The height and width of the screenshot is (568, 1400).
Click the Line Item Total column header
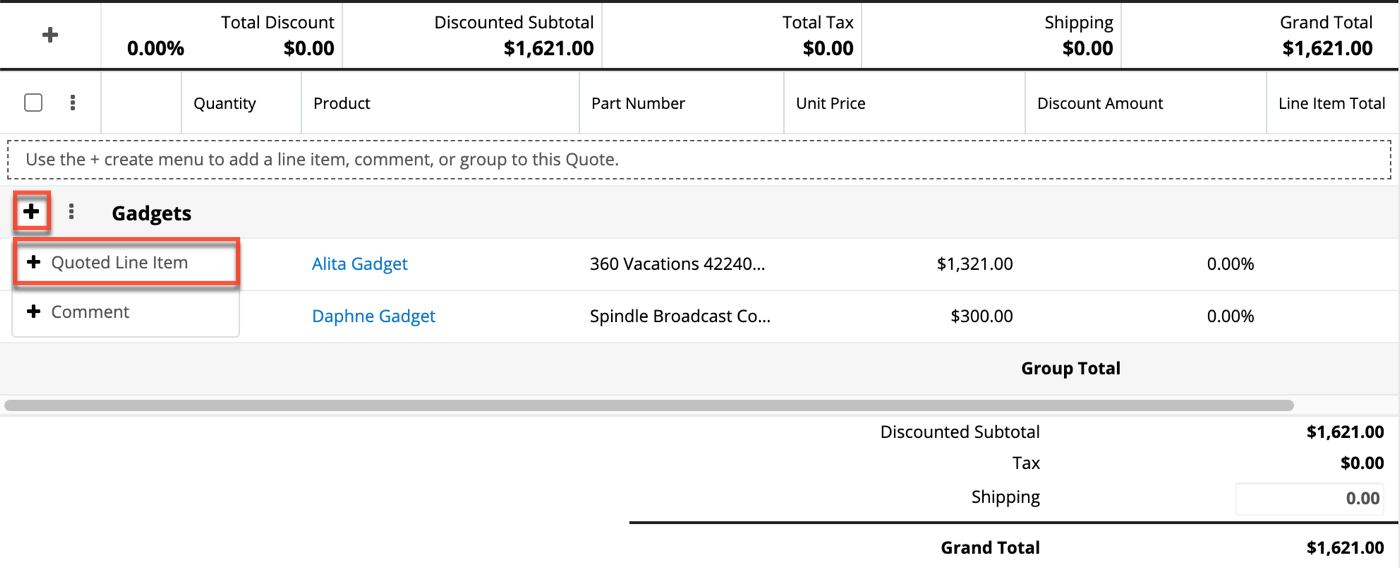1332,103
